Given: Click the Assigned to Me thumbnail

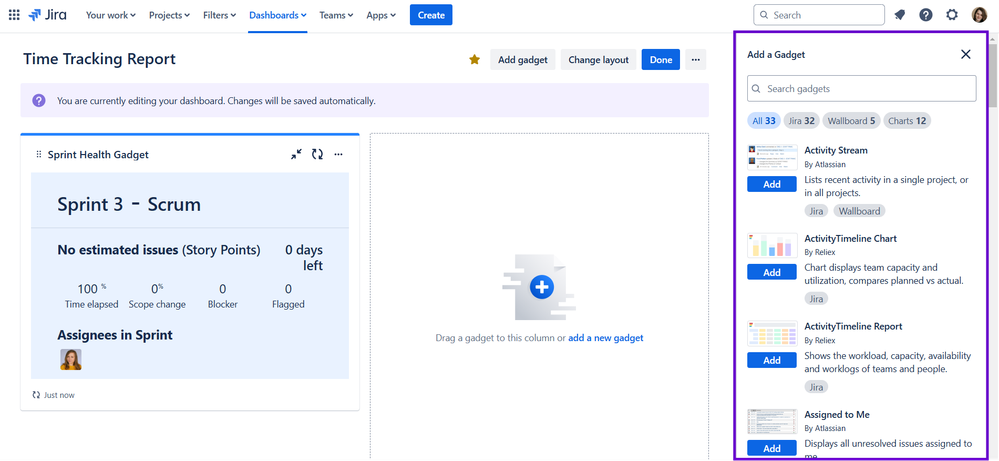Looking at the screenshot, I should tap(772, 421).
